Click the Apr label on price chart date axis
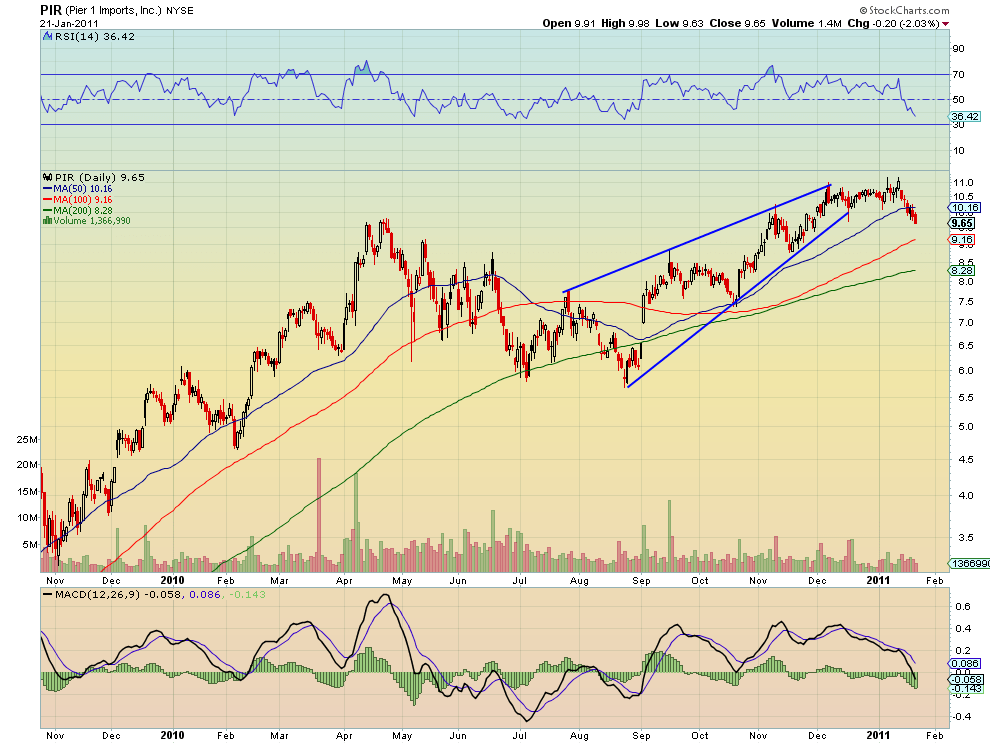This screenshot has width=990, height=744. [x=344, y=580]
